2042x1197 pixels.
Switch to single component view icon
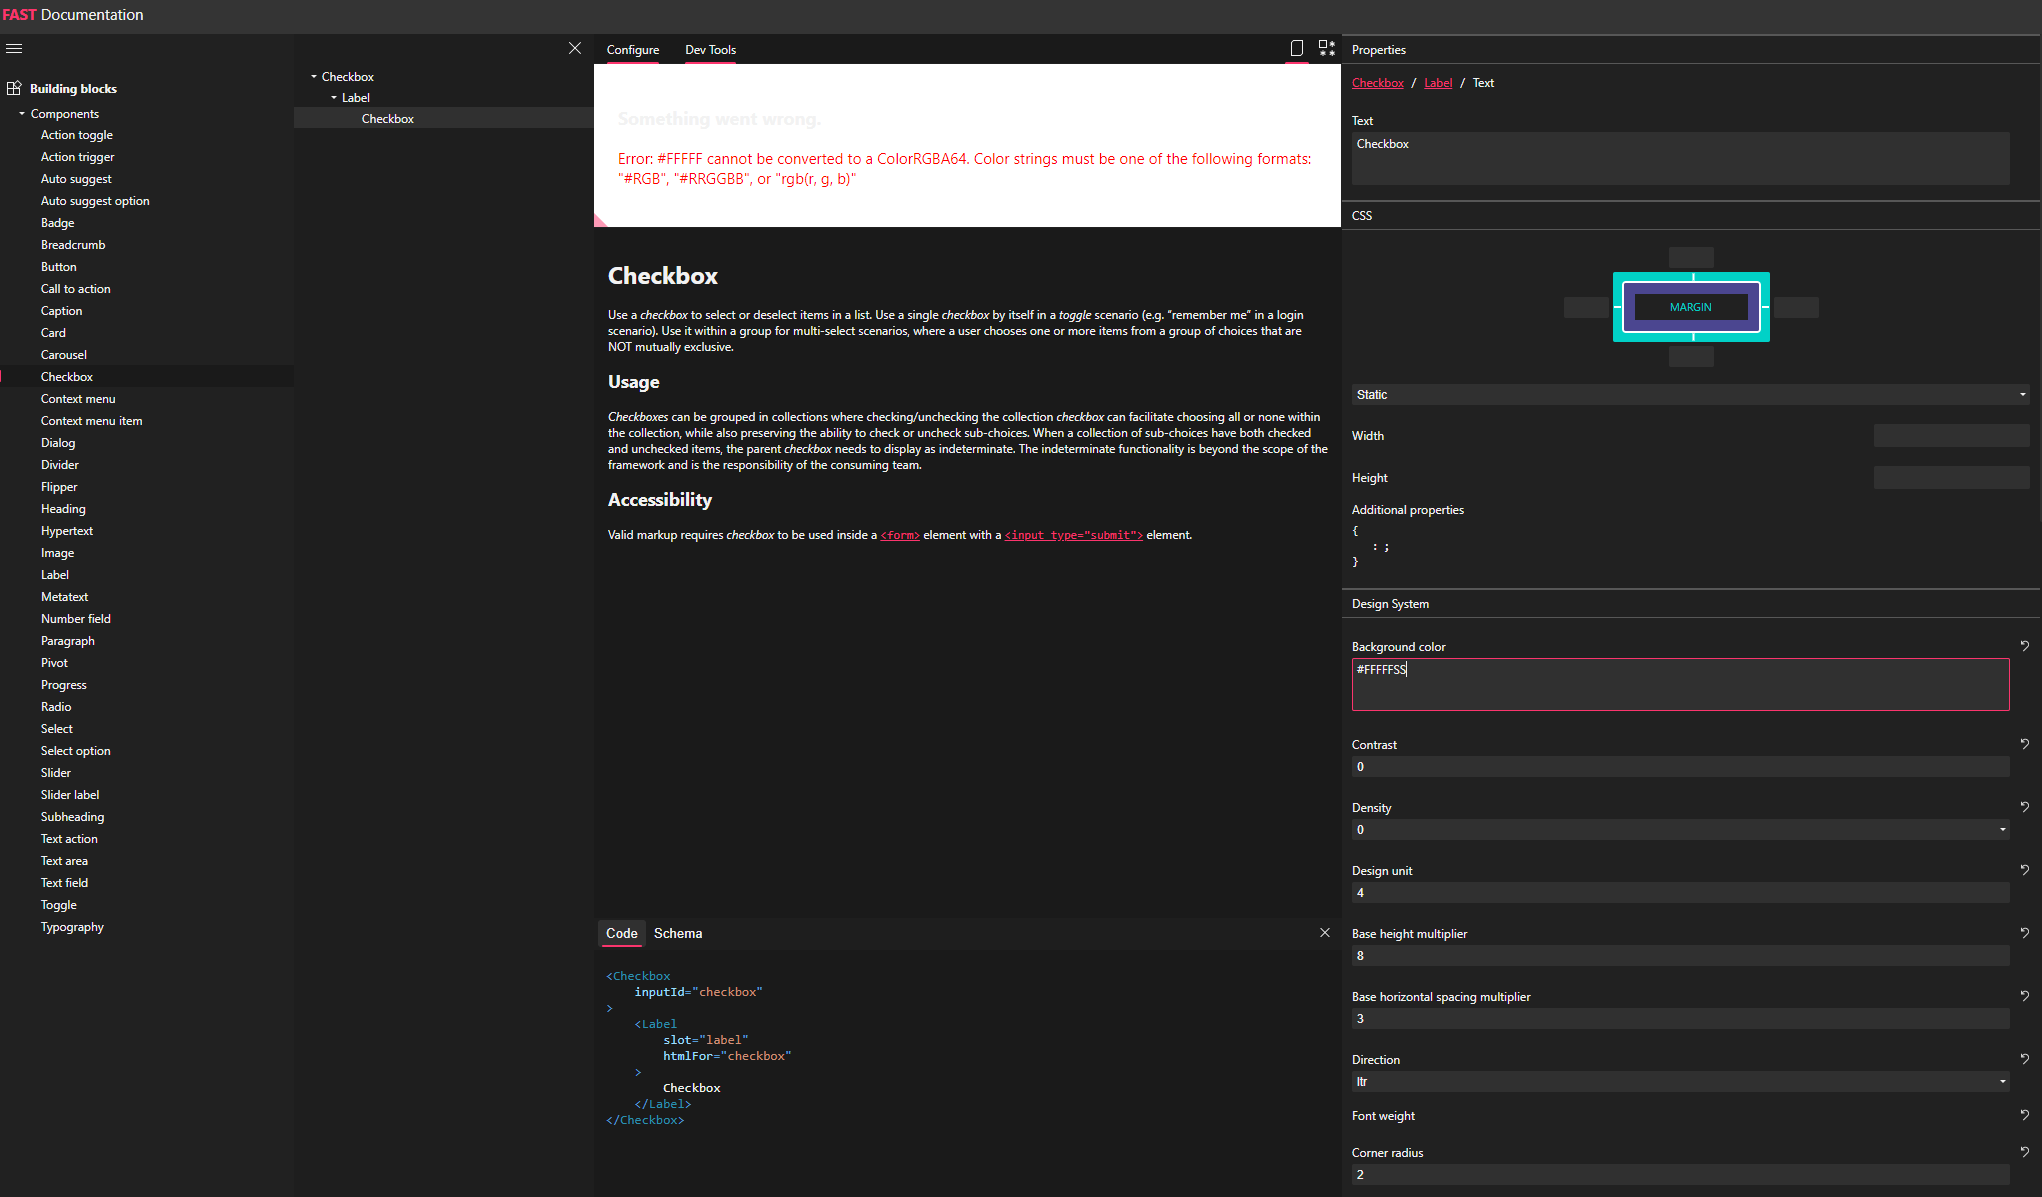pyautogui.click(x=1297, y=48)
